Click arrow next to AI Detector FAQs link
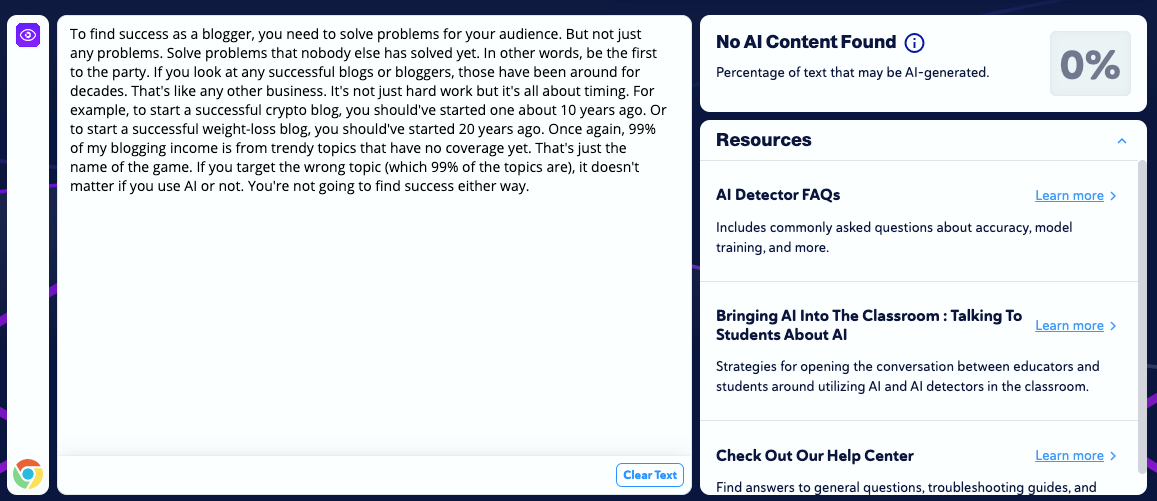The image size is (1157, 501). (1113, 196)
